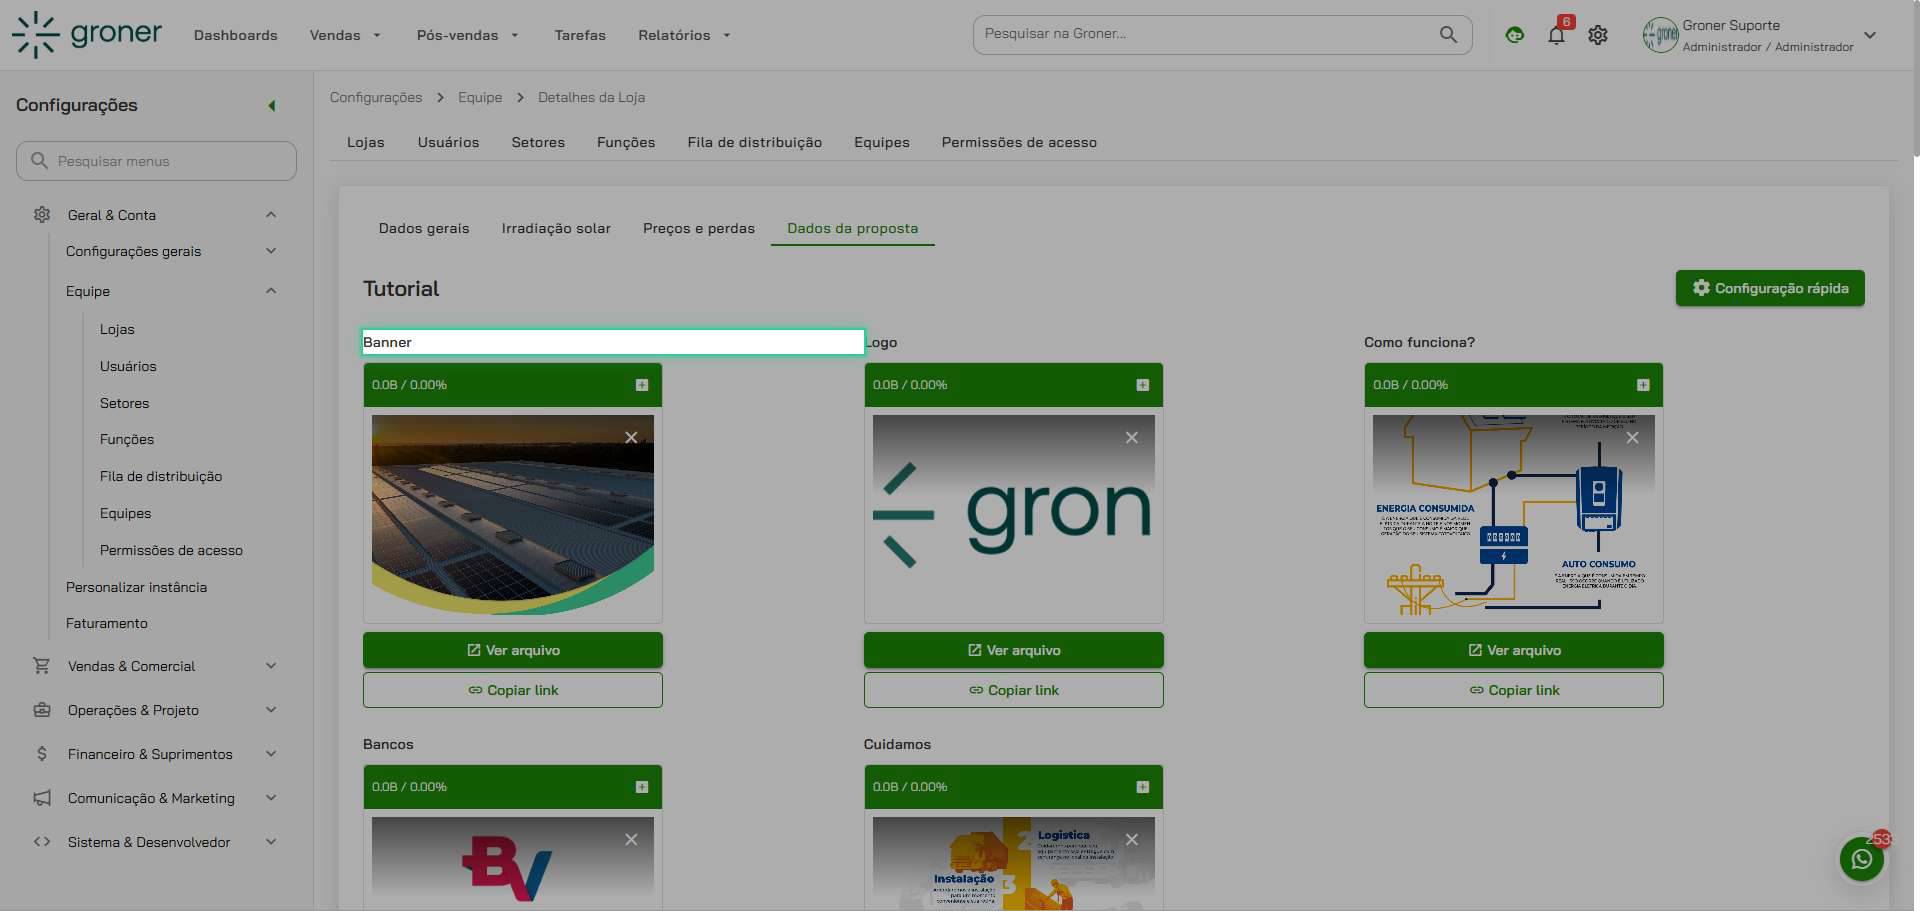The width and height of the screenshot is (1920, 911).
Task: Open Lojas in the sidebar
Action: [117, 329]
